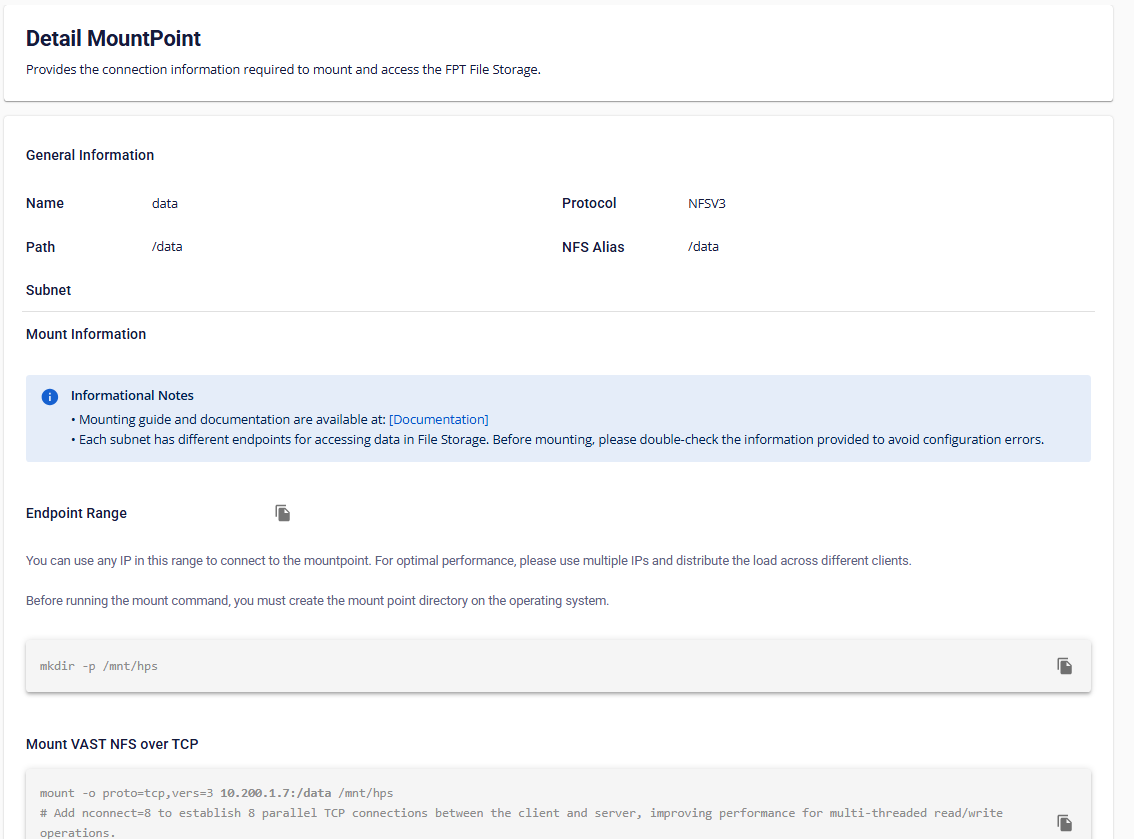Image resolution: width=1134 pixels, height=839 pixels.
Task: Click the NFS Alias value '/data'
Action: pyautogui.click(x=703, y=247)
